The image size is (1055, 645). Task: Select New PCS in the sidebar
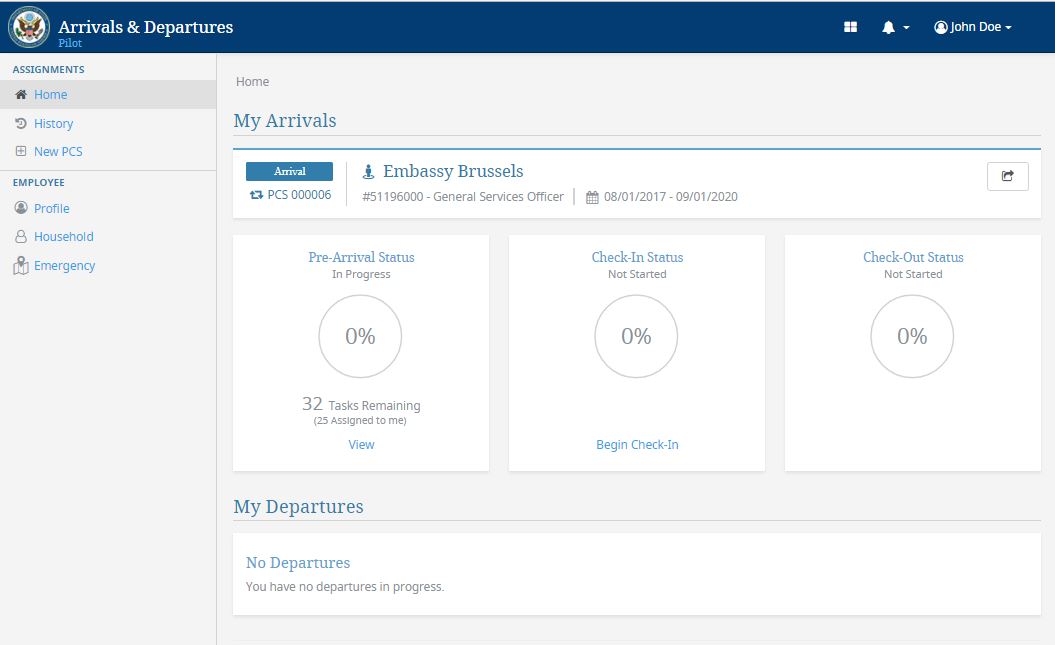[x=59, y=151]
